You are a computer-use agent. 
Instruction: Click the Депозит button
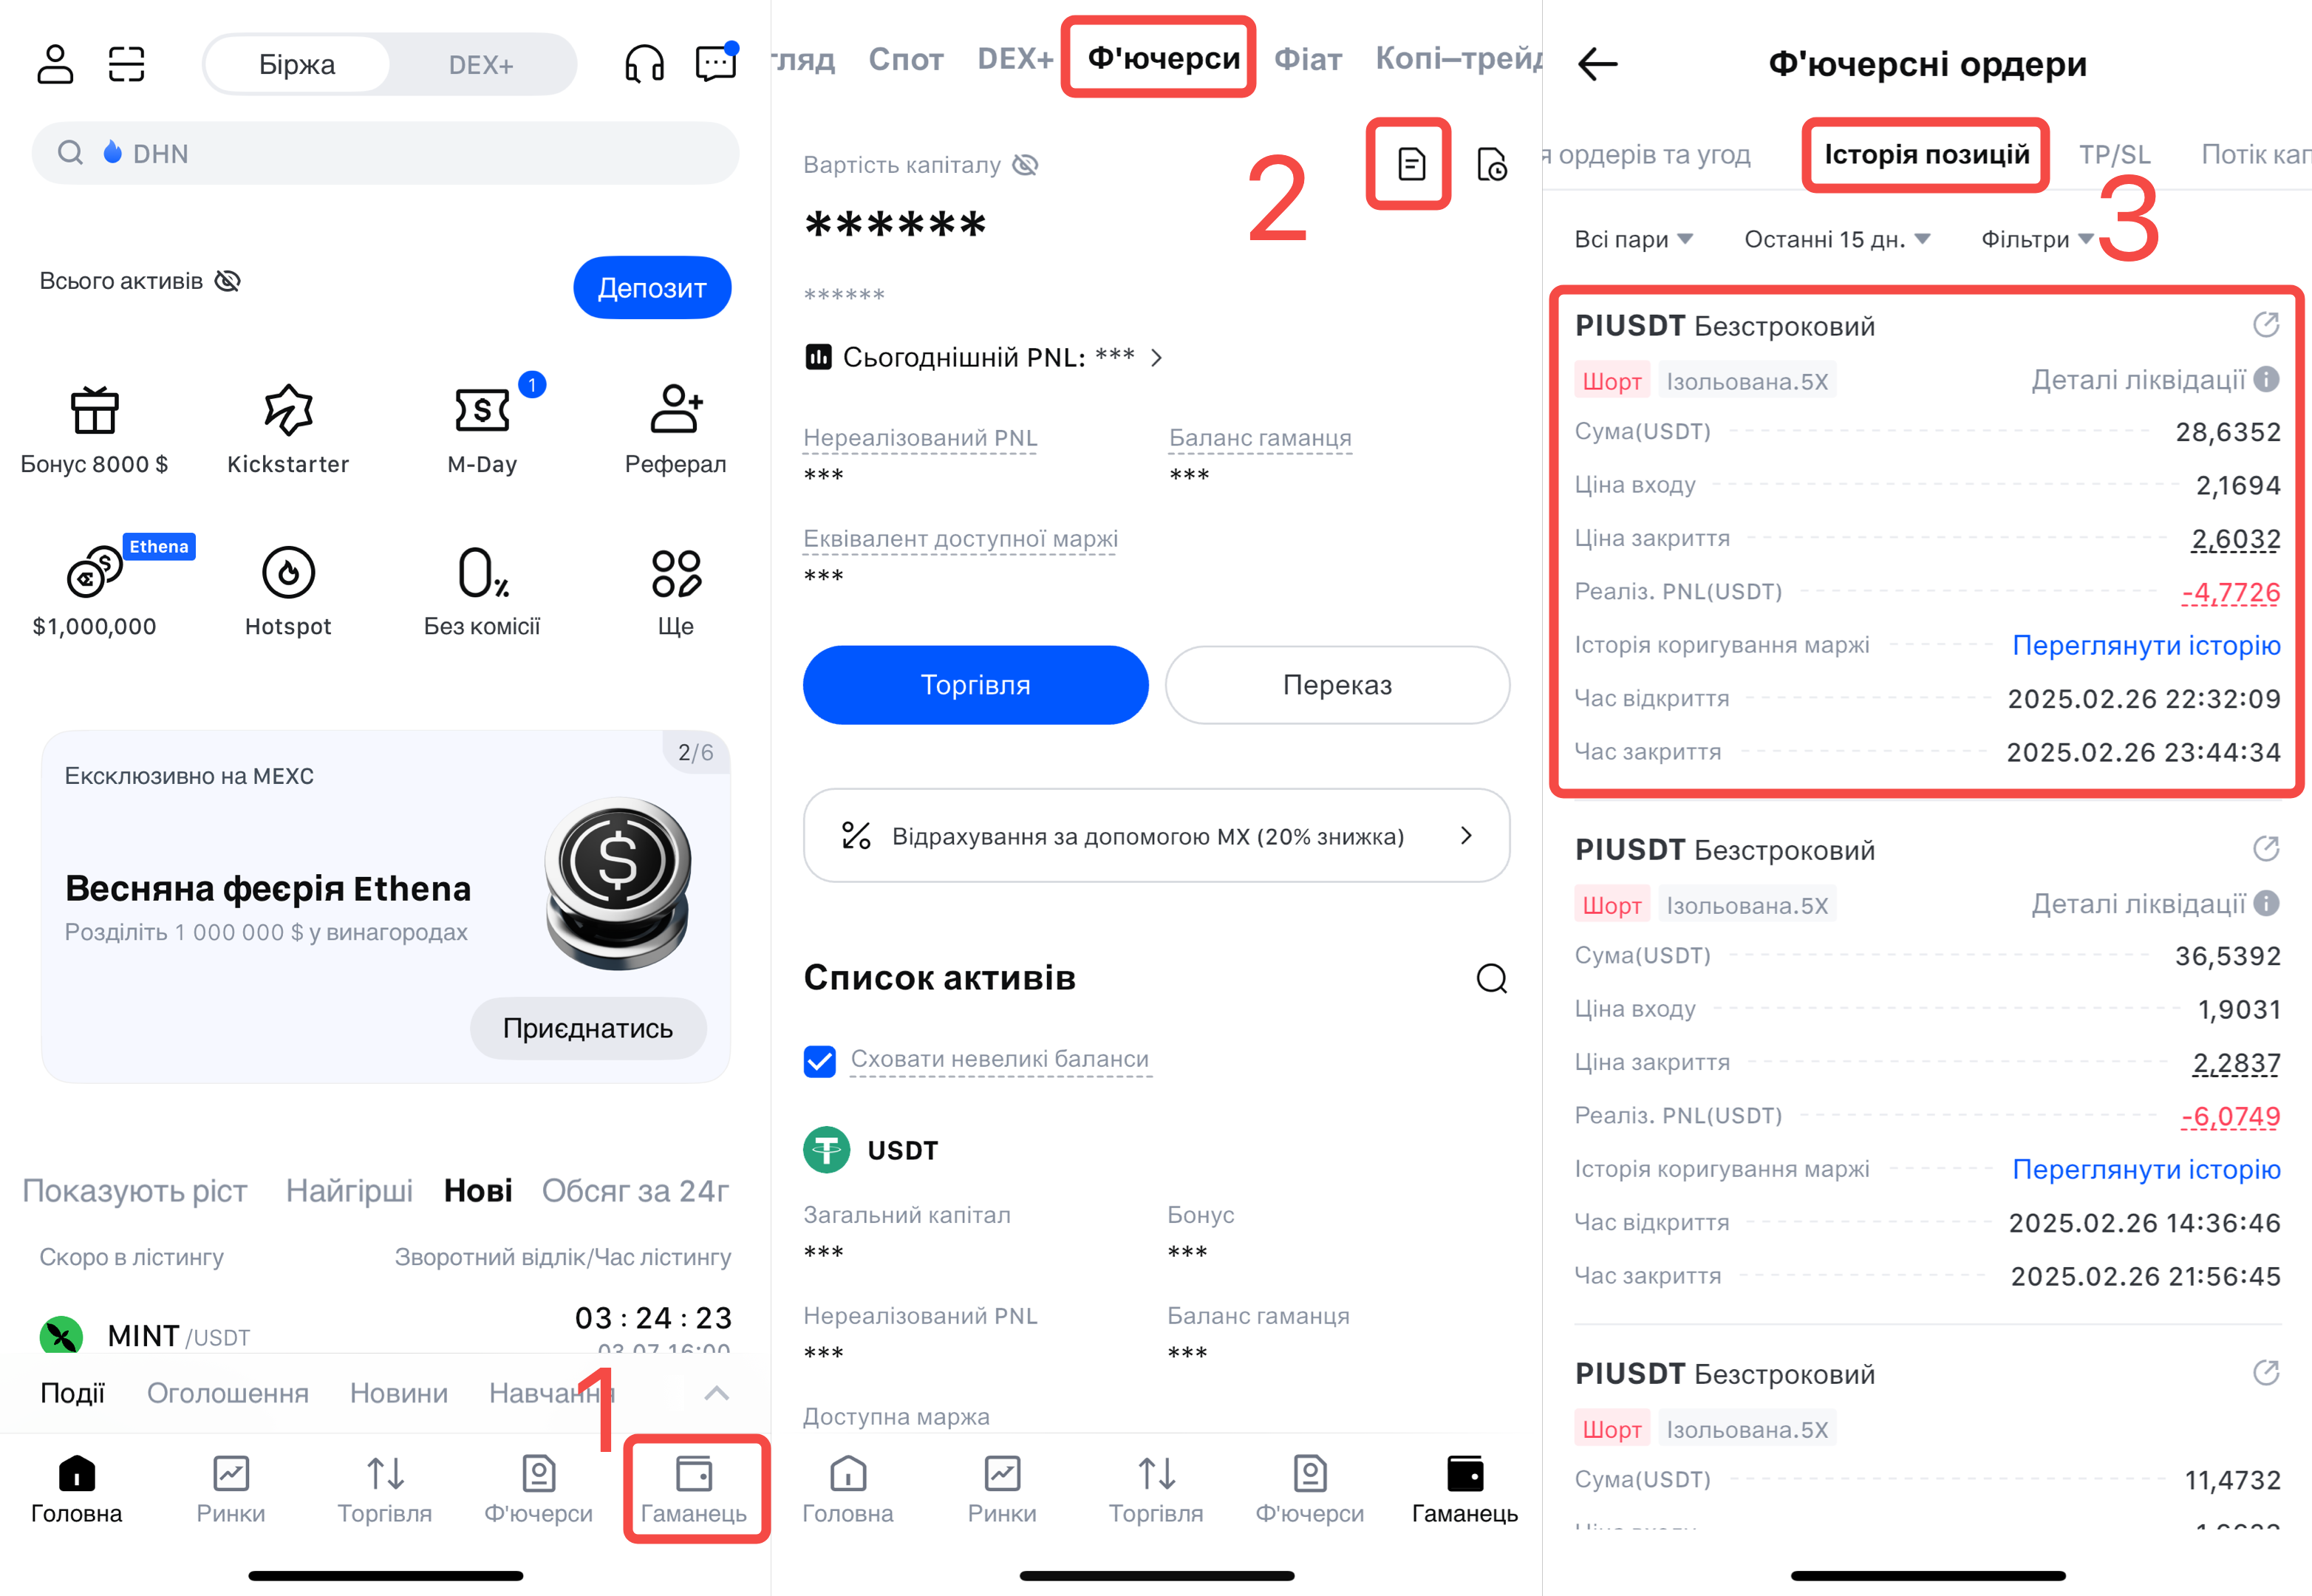point(652,288)
